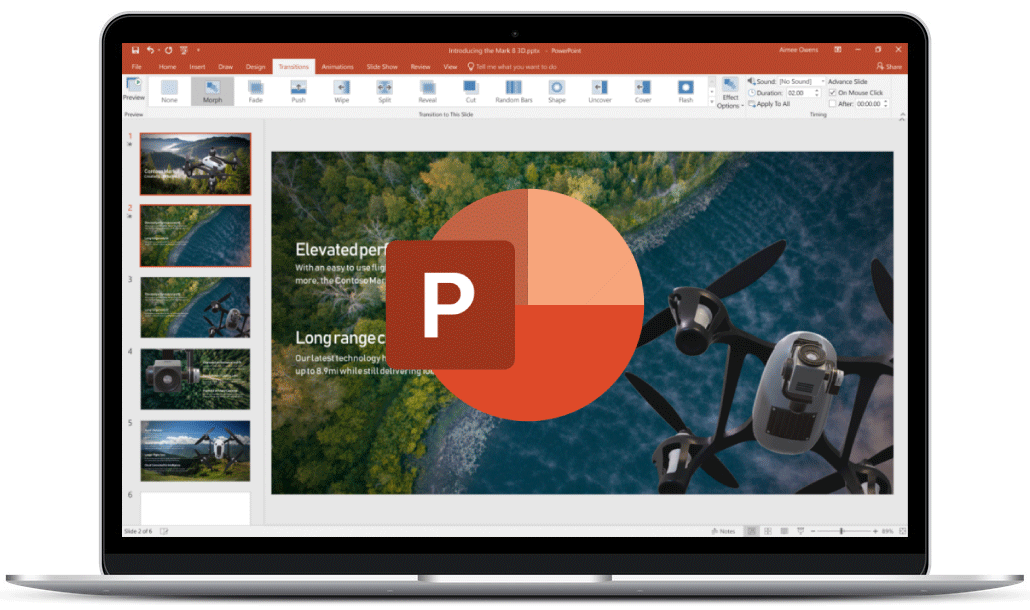Viewport: 1030px width, 610px height.
Task: Switch to the Insert tab
Action: (197, 66)
